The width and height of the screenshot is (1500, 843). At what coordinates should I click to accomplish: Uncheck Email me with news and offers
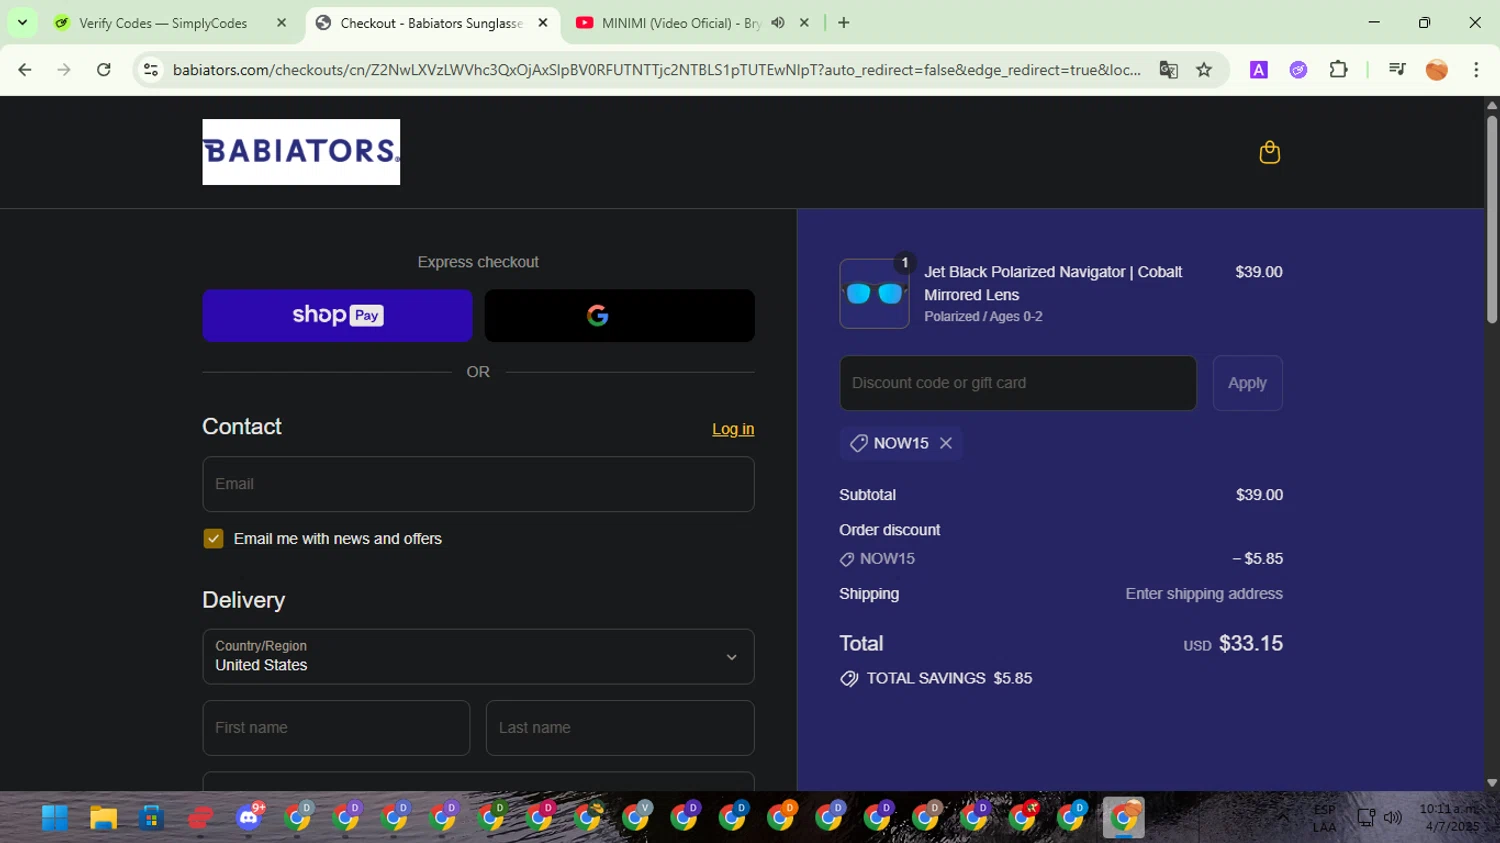coord(213,539)
